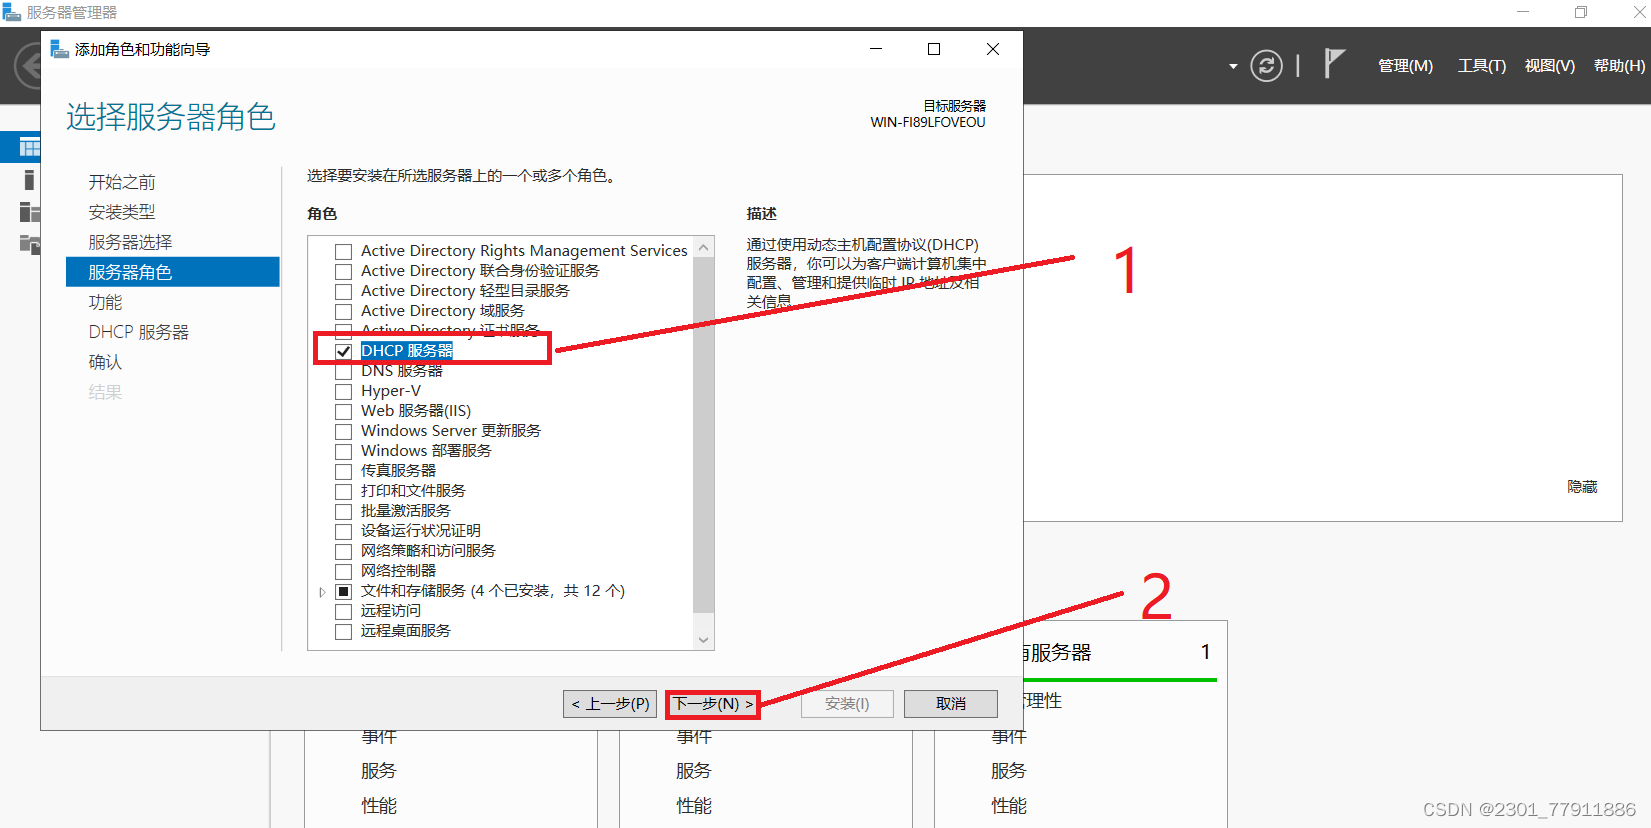Check the 远程访问 role

tap(343, 611)
